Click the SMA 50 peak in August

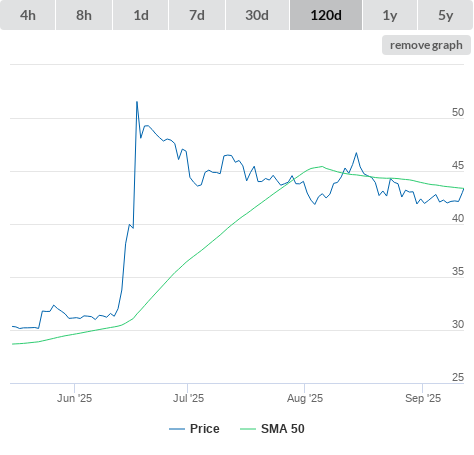pos(322,166)
